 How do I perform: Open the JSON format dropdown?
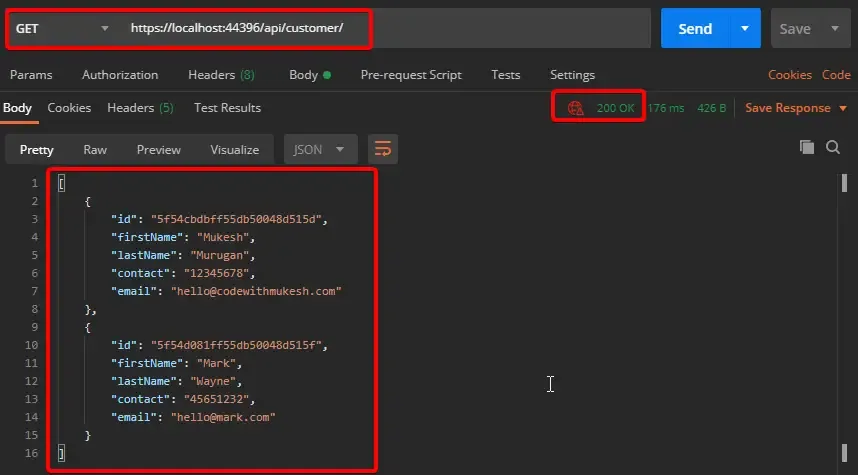click(321, 149)
